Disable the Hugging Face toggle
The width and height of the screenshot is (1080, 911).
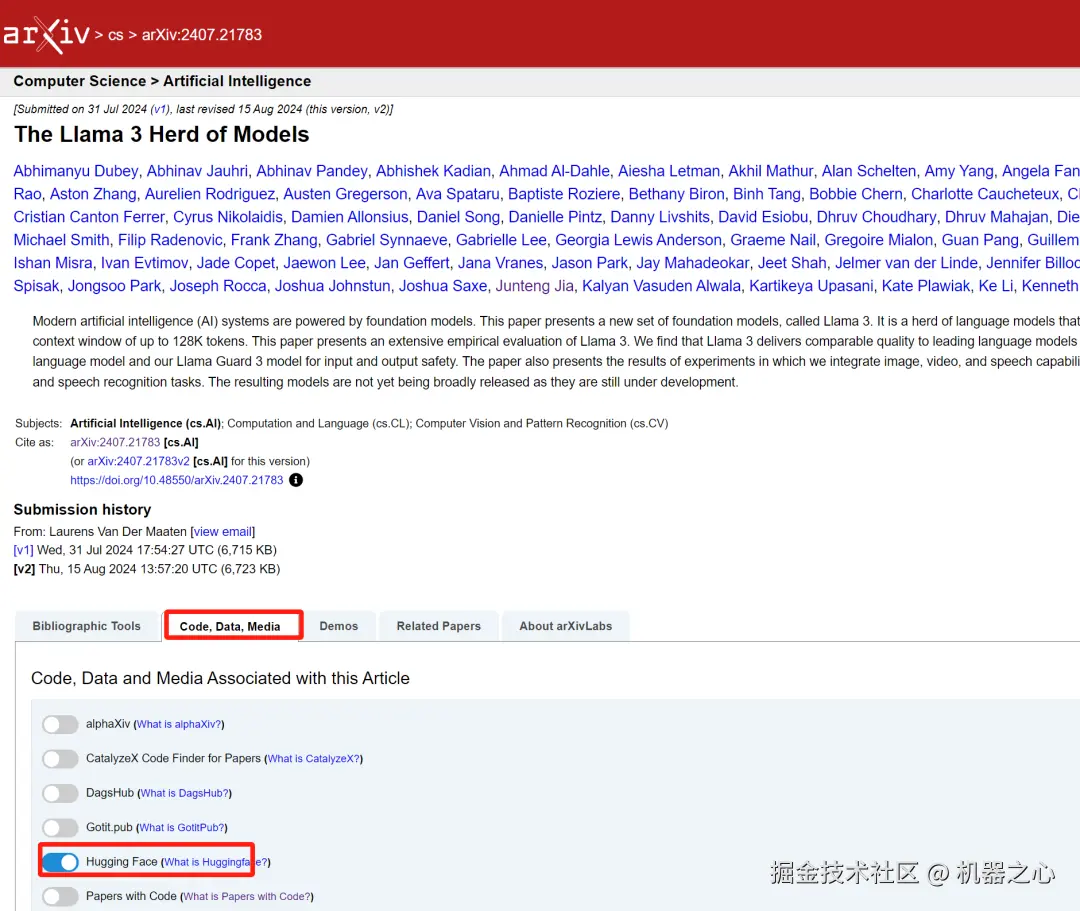(60, 862)
